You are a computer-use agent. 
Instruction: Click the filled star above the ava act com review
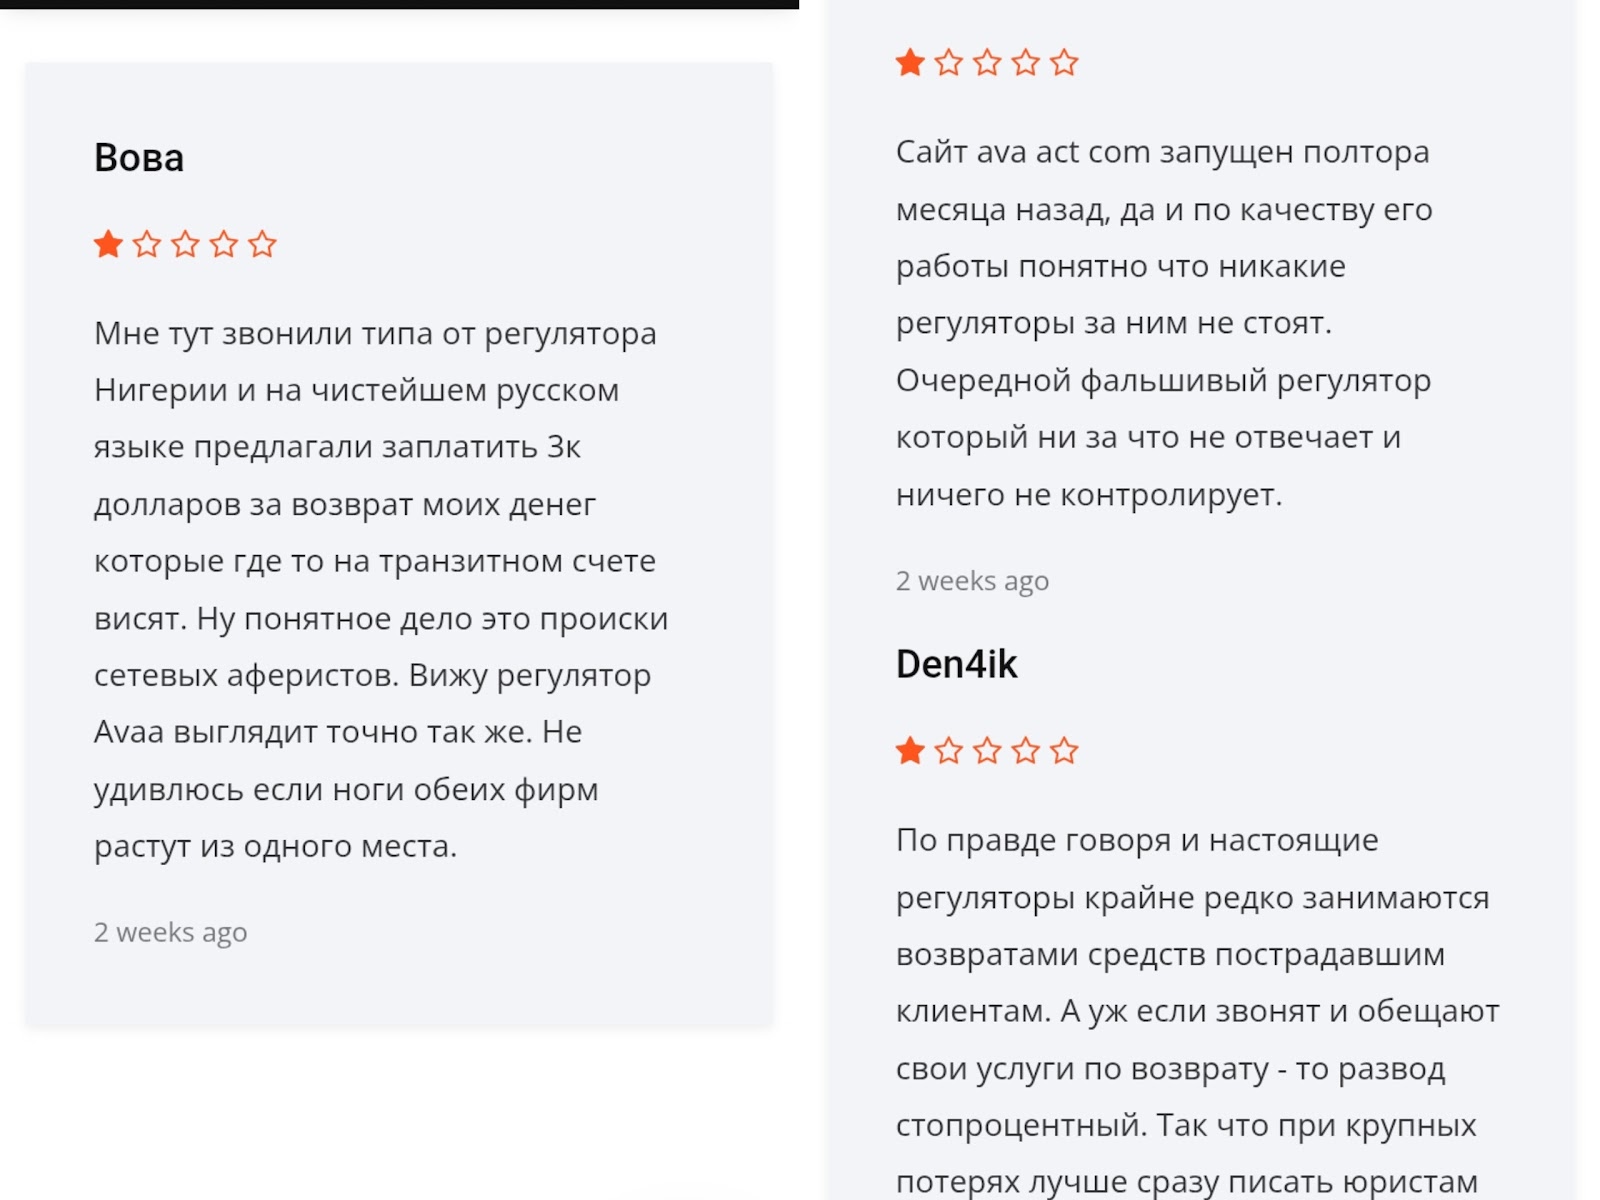[x=910, y=63]
